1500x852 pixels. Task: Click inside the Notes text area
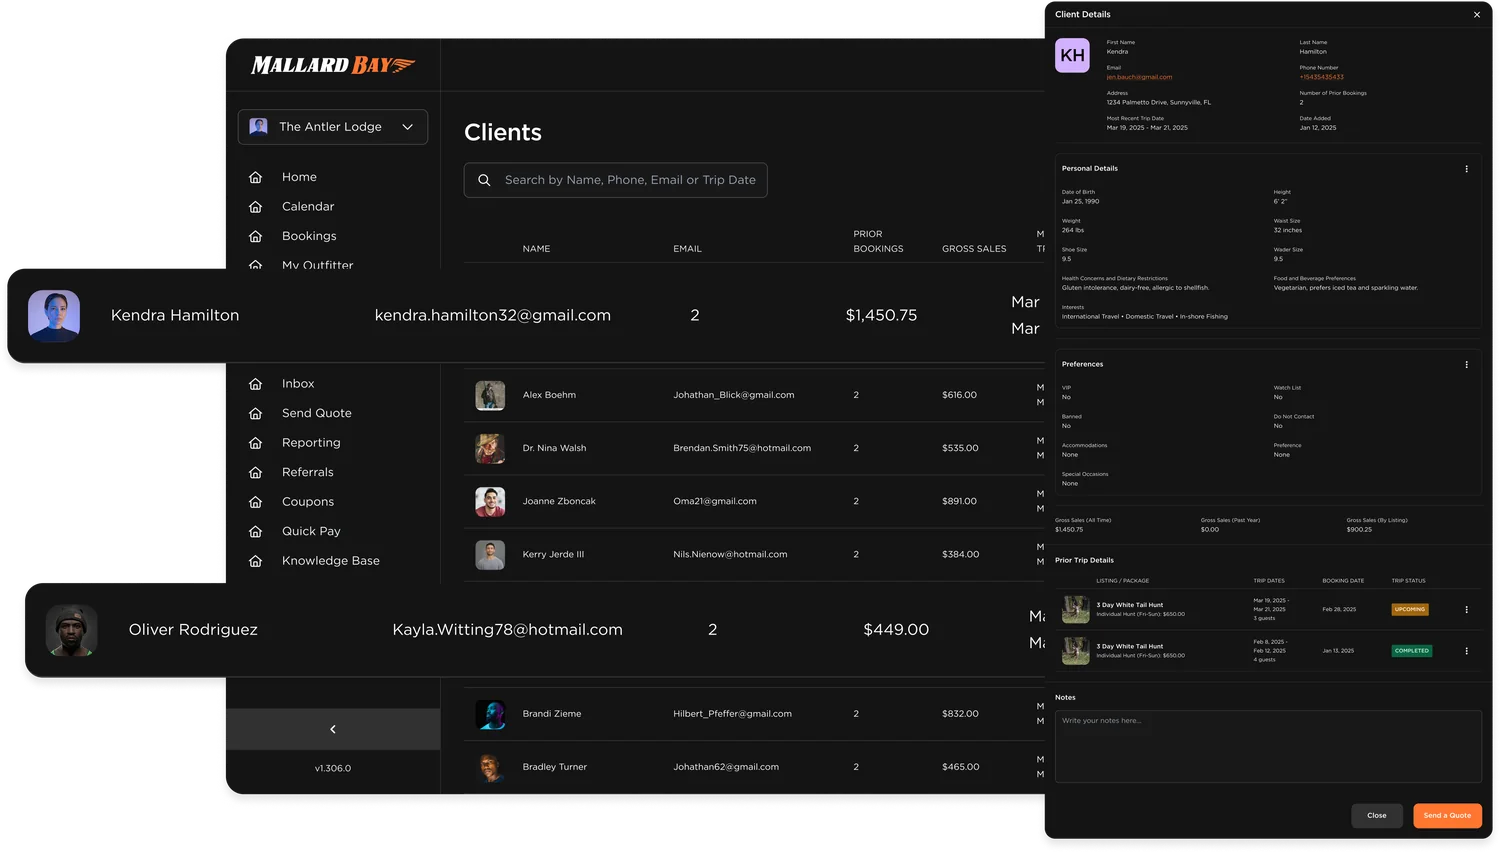tap(1268, 747)
